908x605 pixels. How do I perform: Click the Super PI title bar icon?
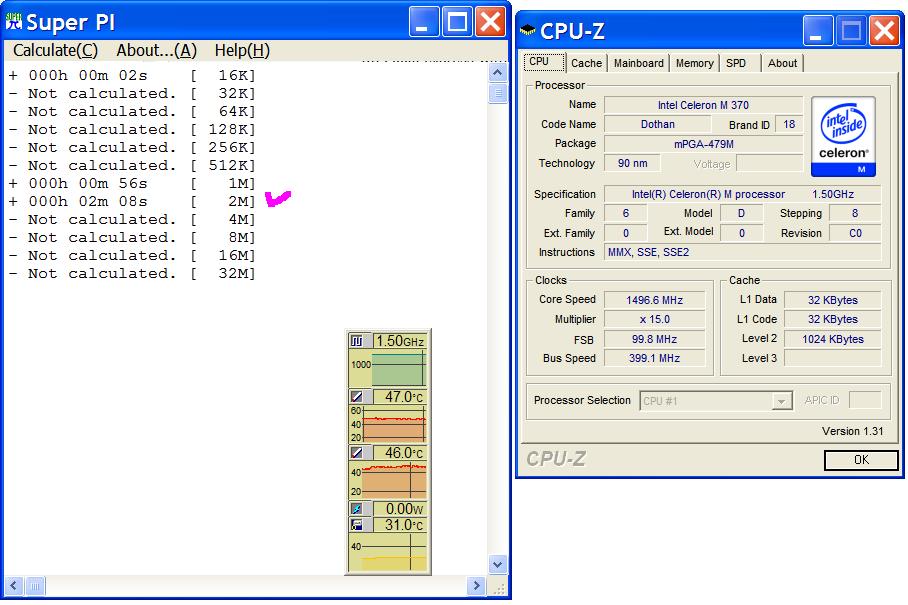(x=14, y=23)
